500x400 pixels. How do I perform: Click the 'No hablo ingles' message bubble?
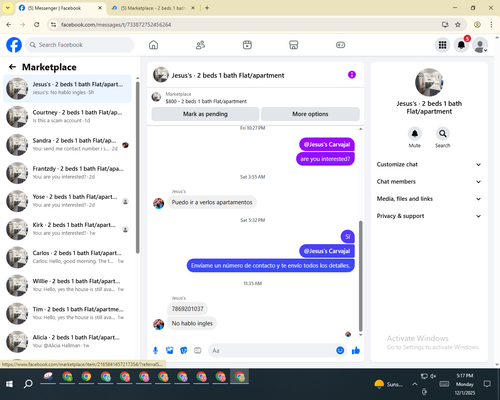coord(192,323)
